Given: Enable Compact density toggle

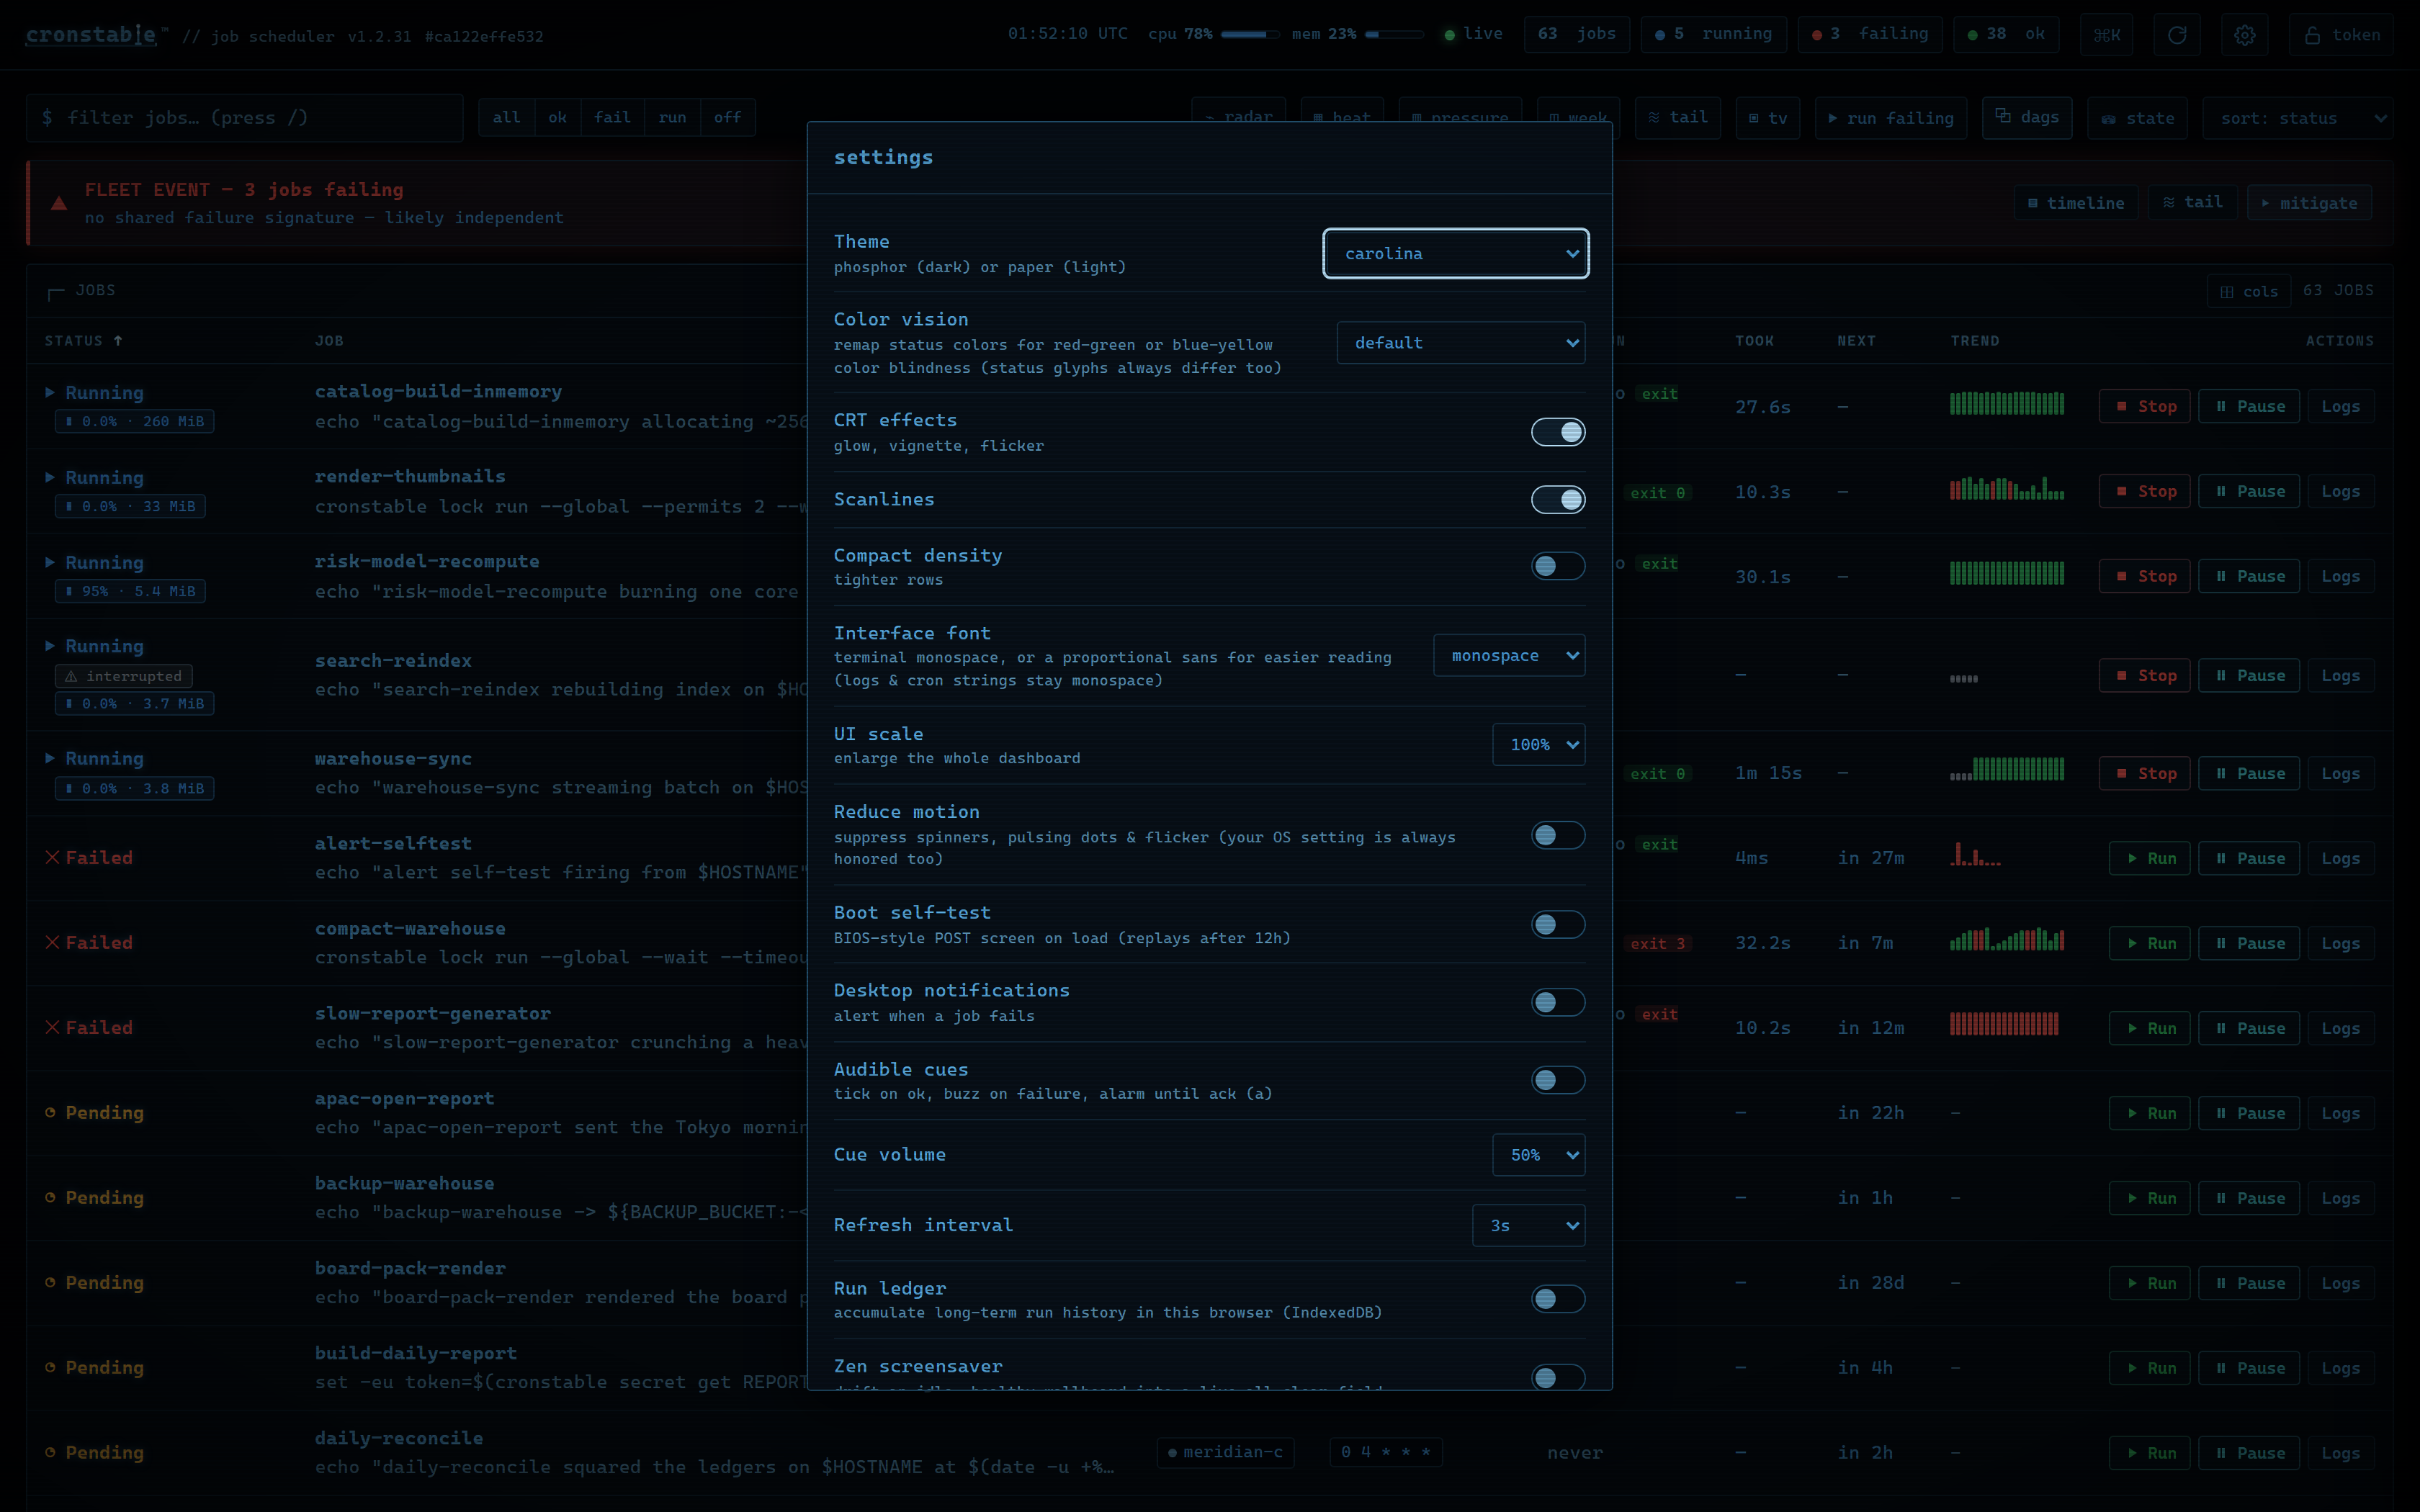Looking at the screenshot, I should point(1558,566).
